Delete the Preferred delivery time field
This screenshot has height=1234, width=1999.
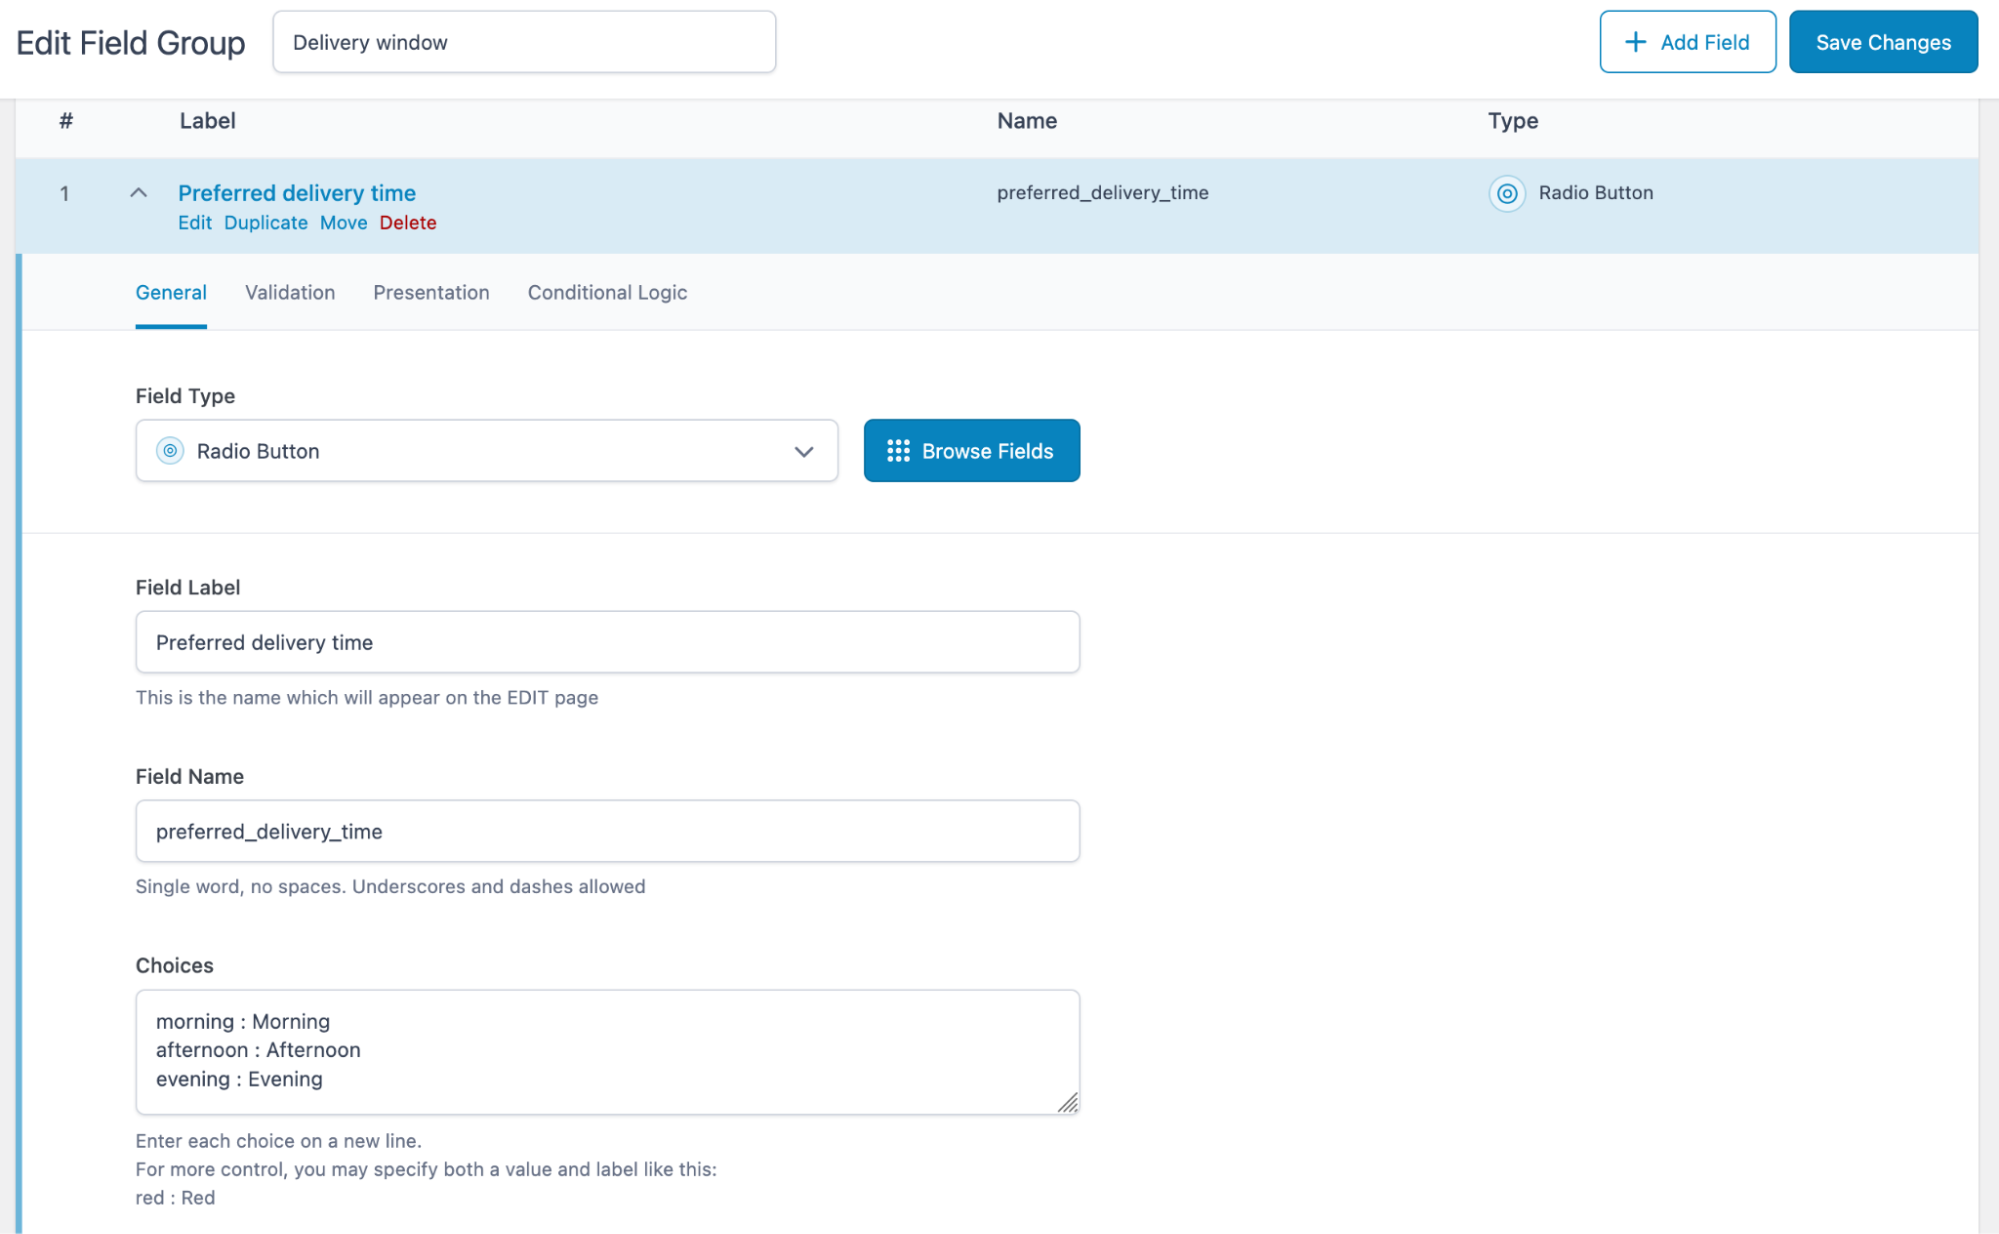pos(408,222)
